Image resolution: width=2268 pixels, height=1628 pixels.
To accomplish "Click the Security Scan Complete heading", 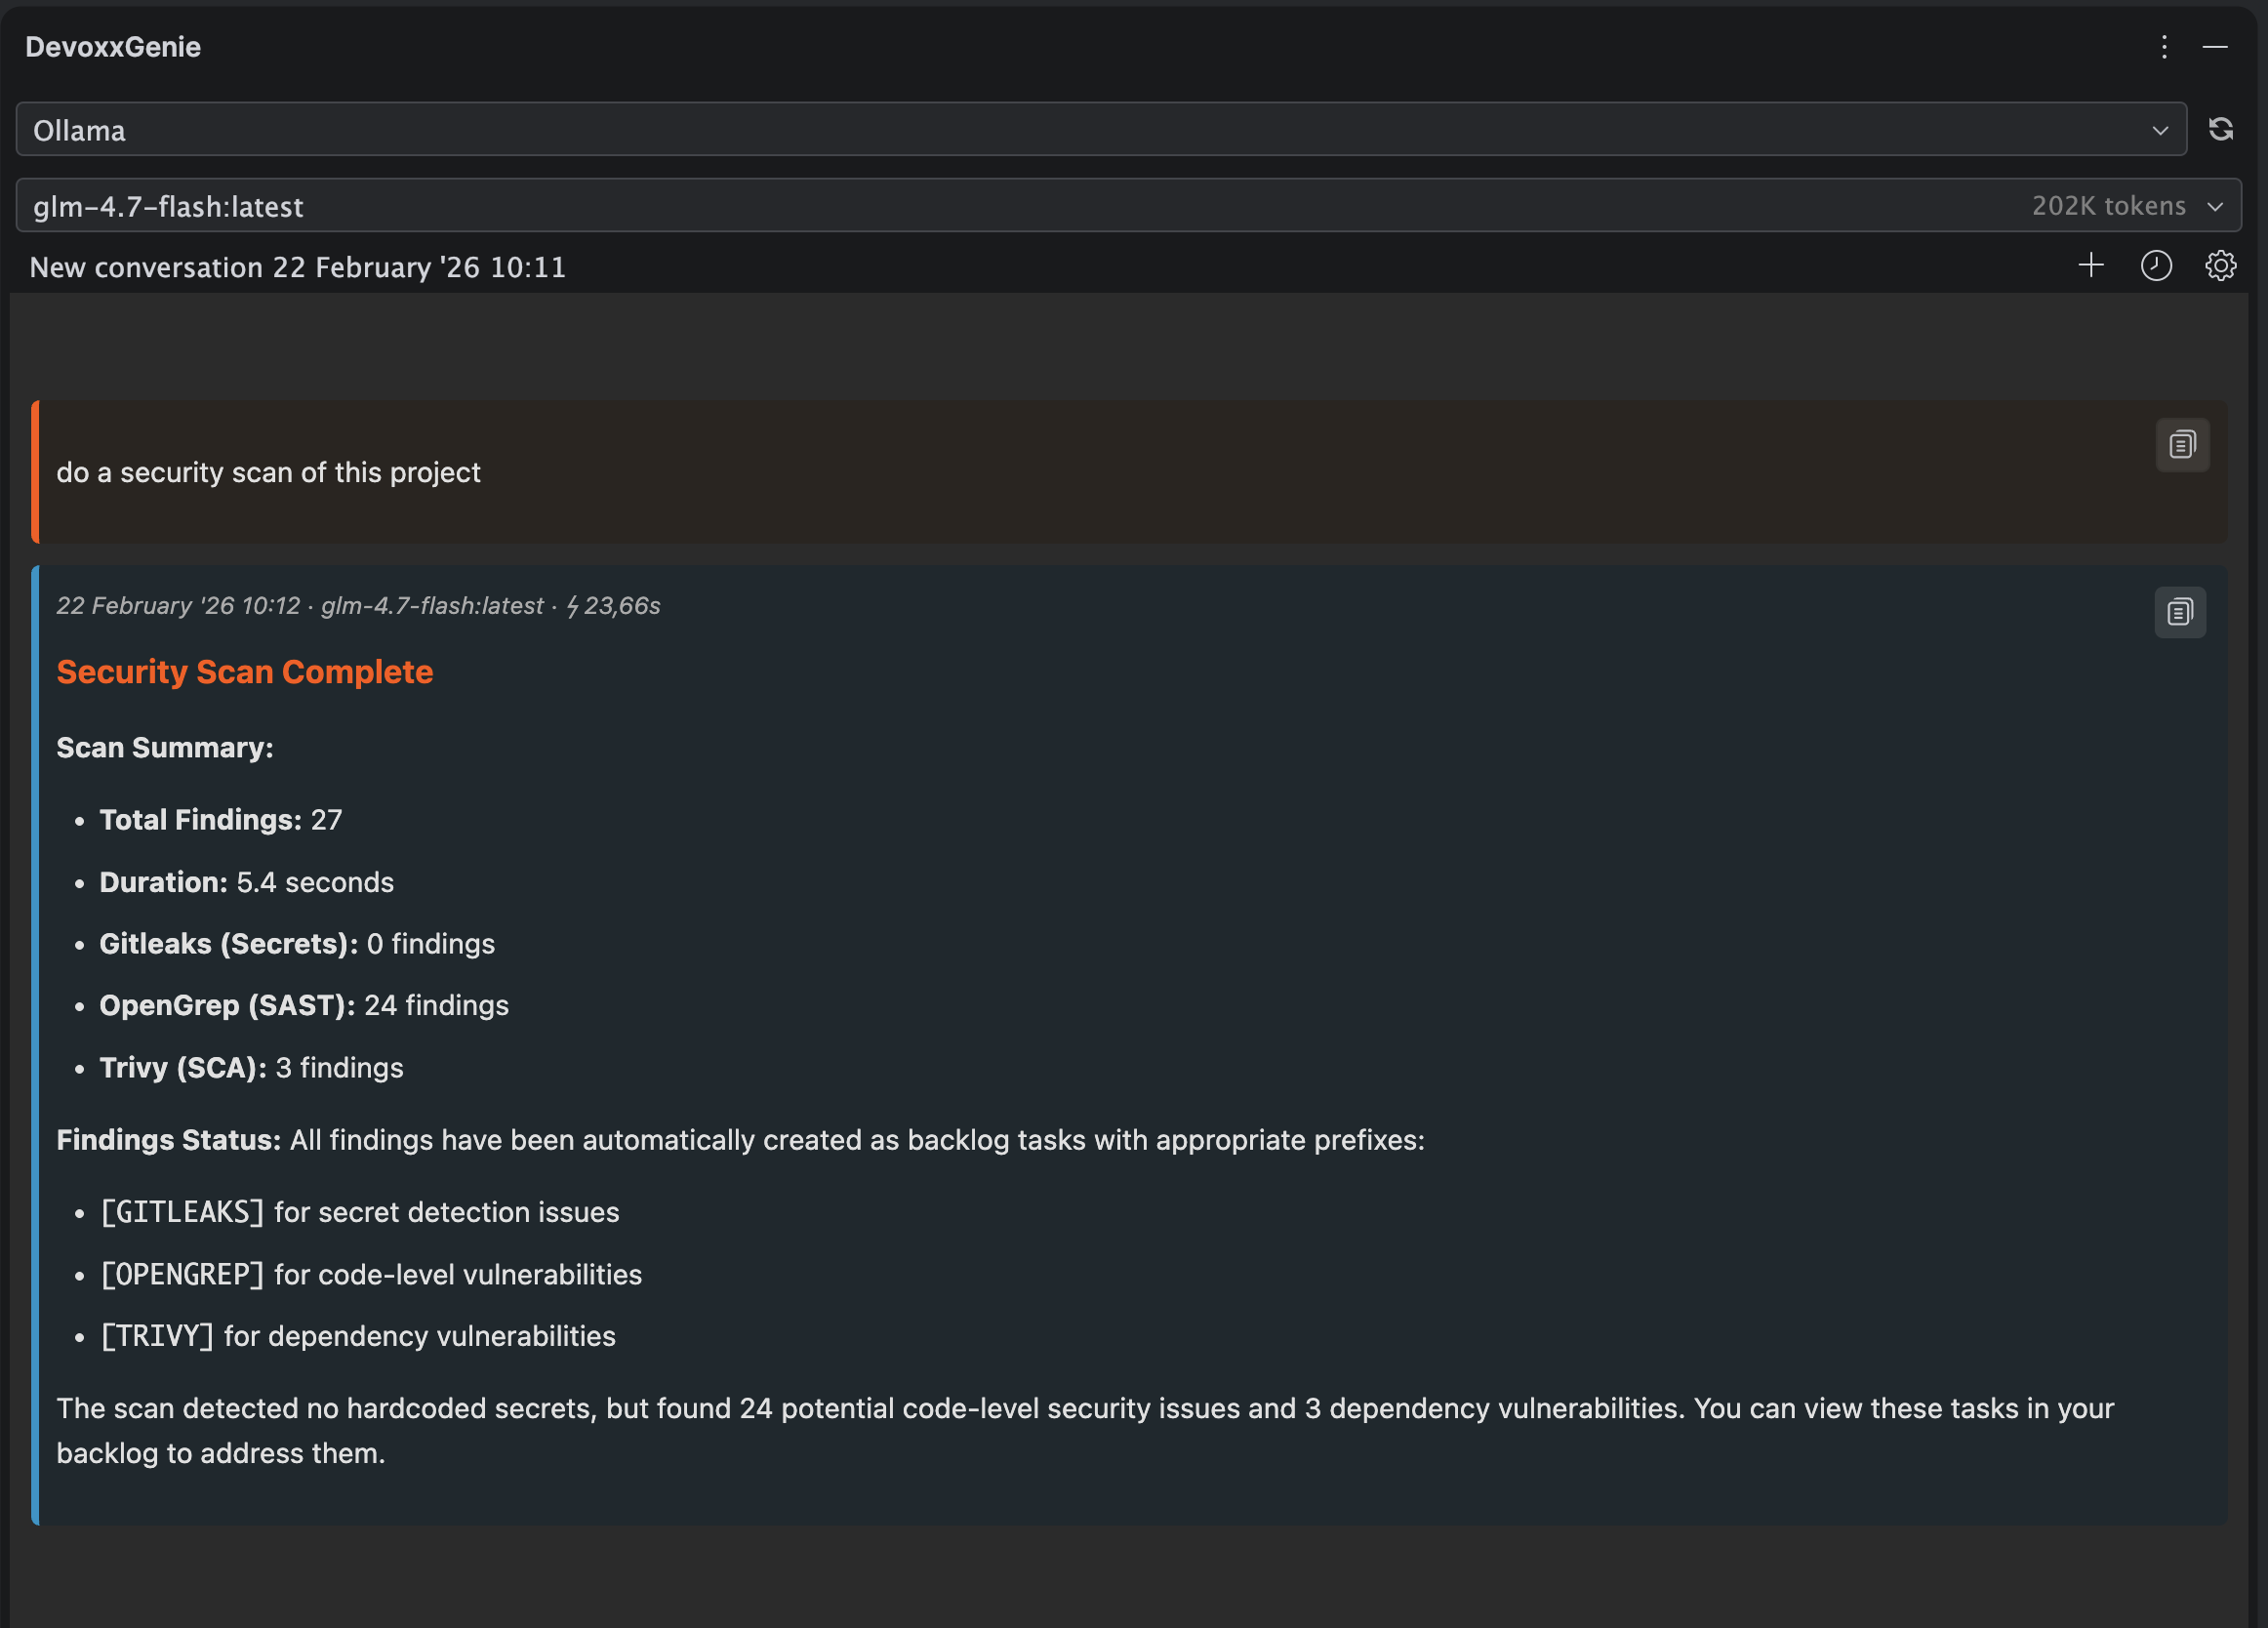I will pyautogui.click(x=245, y=672).
